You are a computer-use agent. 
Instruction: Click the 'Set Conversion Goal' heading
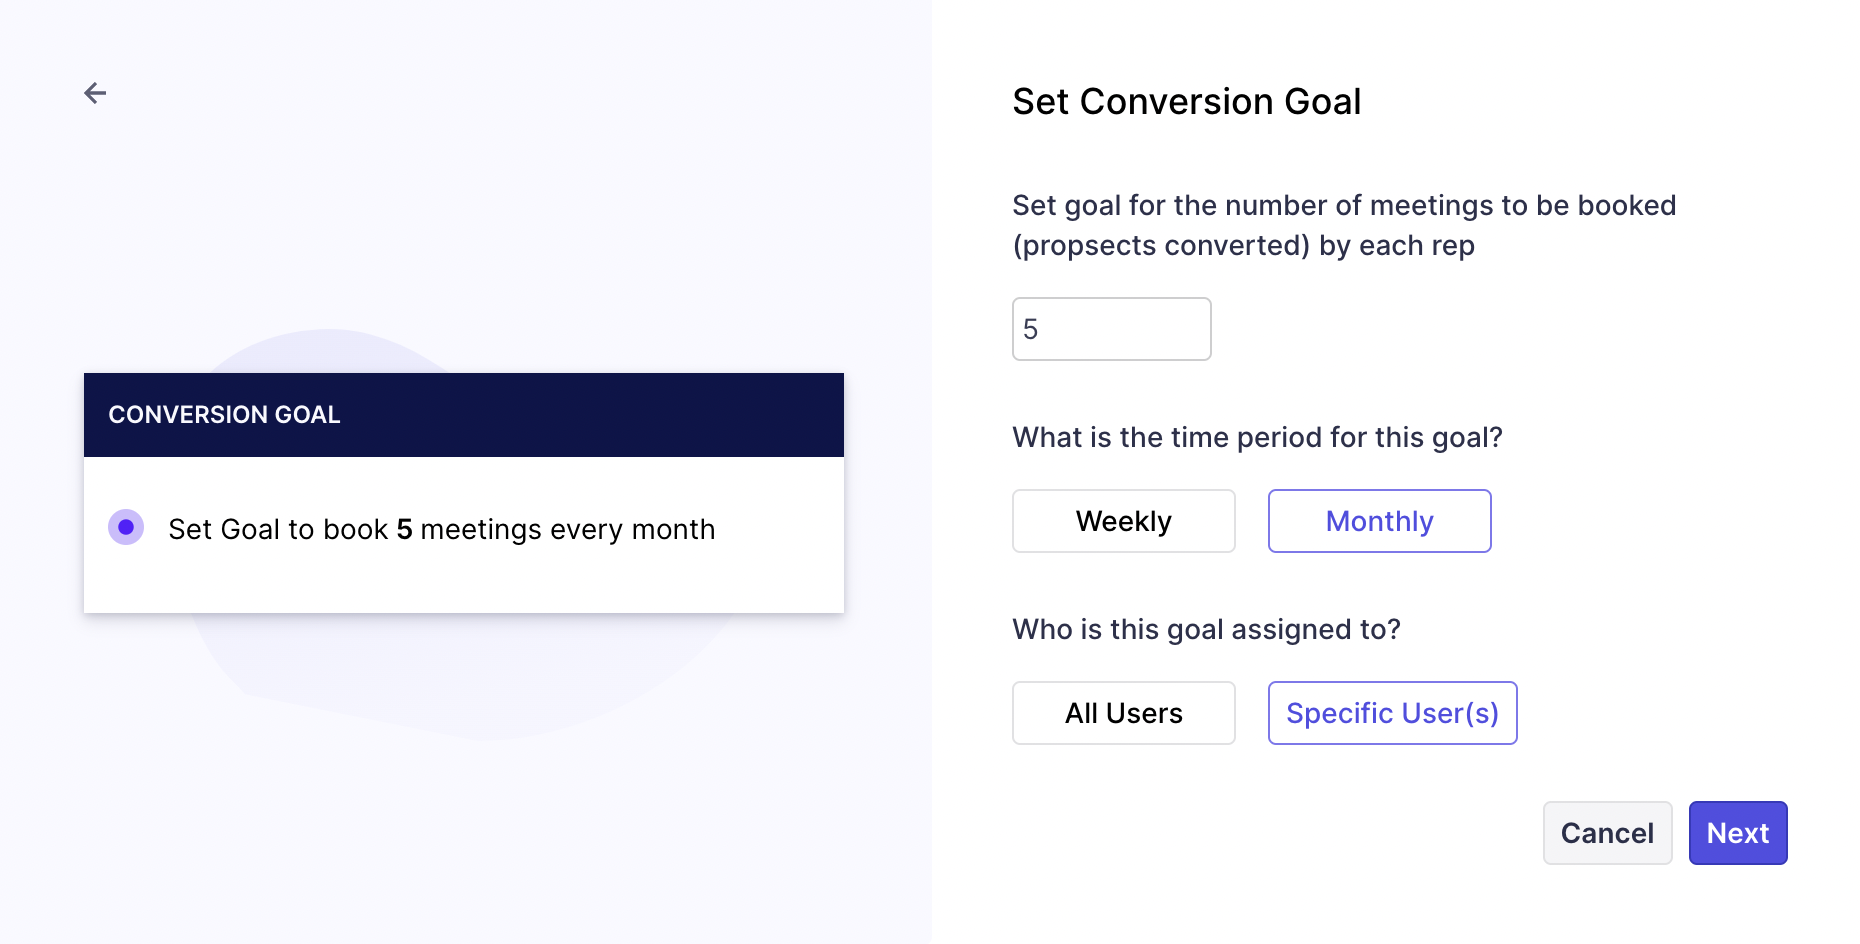pyautogui.click(x=1186, y=102)
